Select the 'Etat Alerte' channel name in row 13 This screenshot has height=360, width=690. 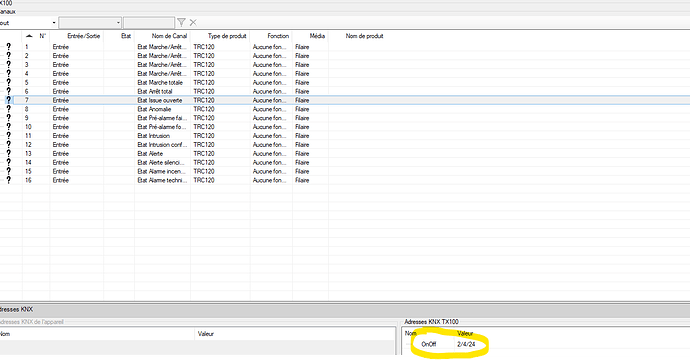click(150, 153)
